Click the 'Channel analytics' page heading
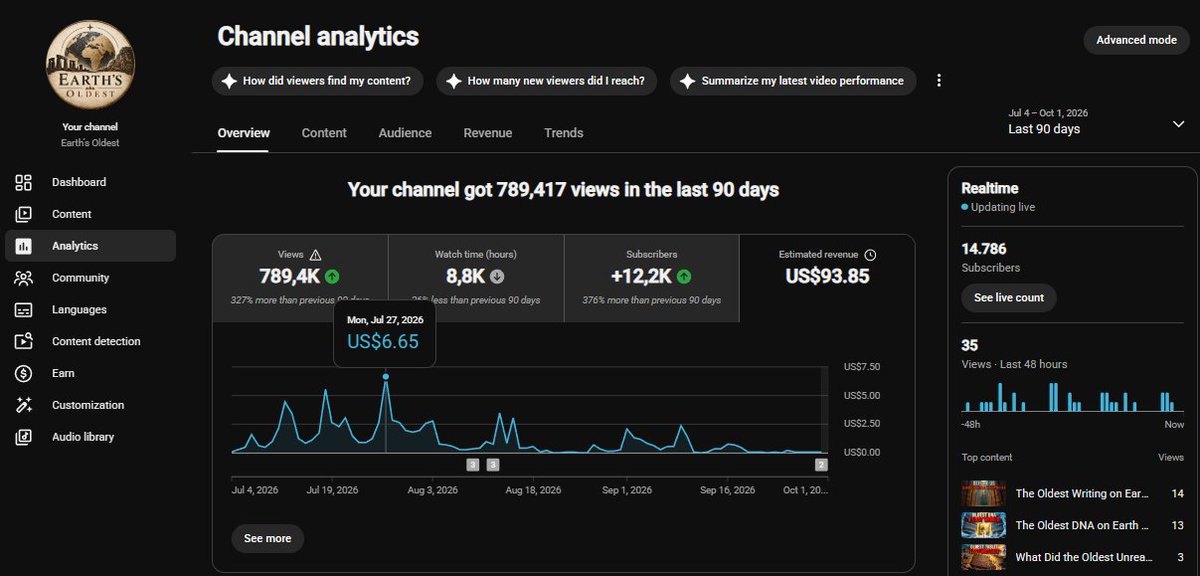This screenshot has width=1200, height=576. (318, 37)
